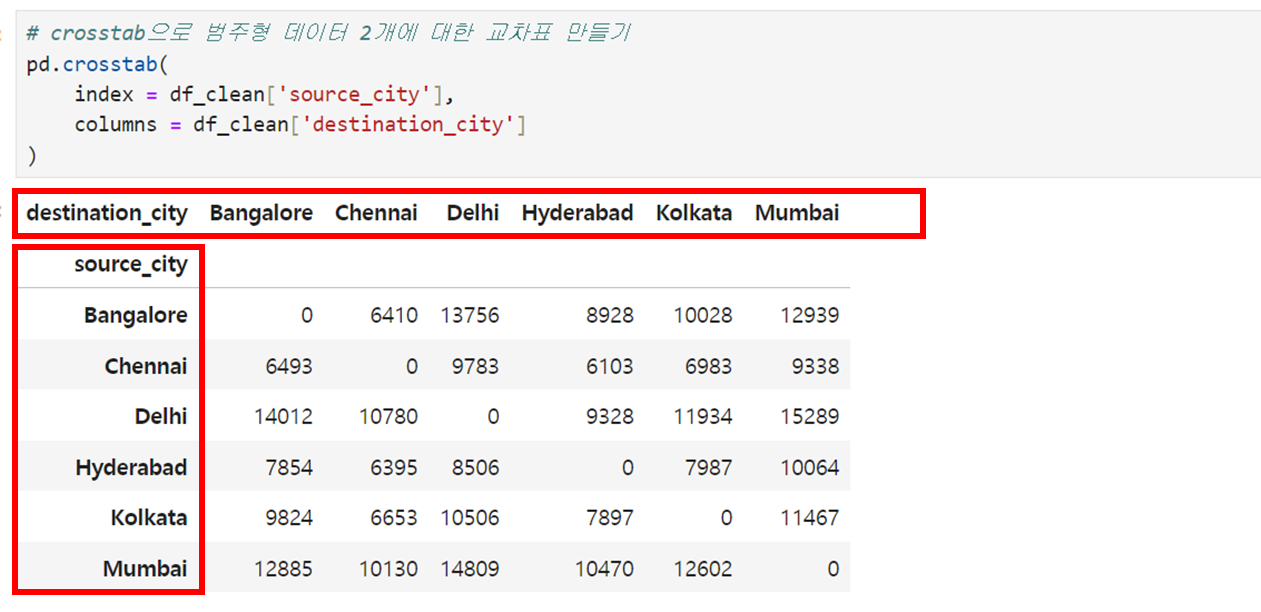Click the 0 value in the Delhi row
Viewport: 1261px width, 612px height.
tap(492, 416)
